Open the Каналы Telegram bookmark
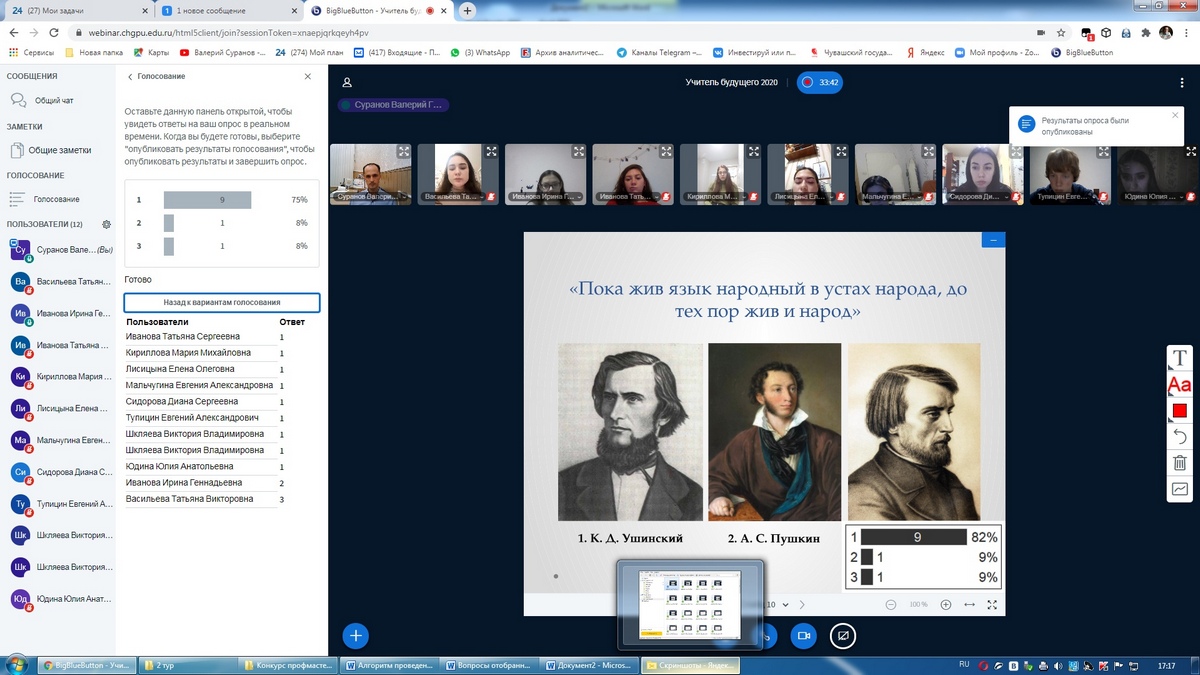The height and width of the screenshot is (675, 1200). pyautogui.click(x=657, y=53)
